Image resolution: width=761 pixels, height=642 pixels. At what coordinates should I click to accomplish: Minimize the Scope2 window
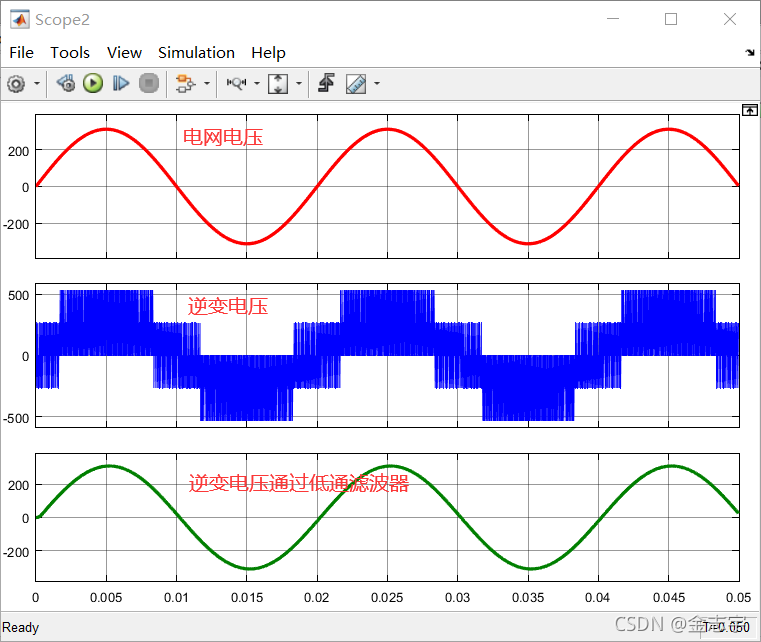point(613,19)
